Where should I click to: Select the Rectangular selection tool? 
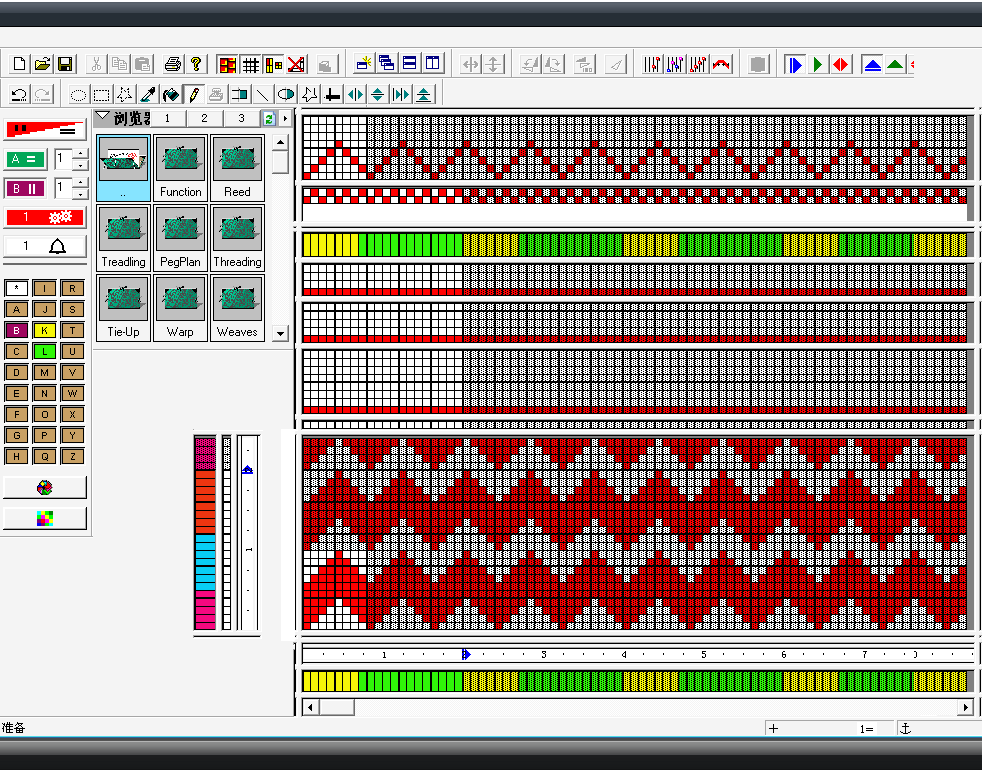click(x=101, y=95)
